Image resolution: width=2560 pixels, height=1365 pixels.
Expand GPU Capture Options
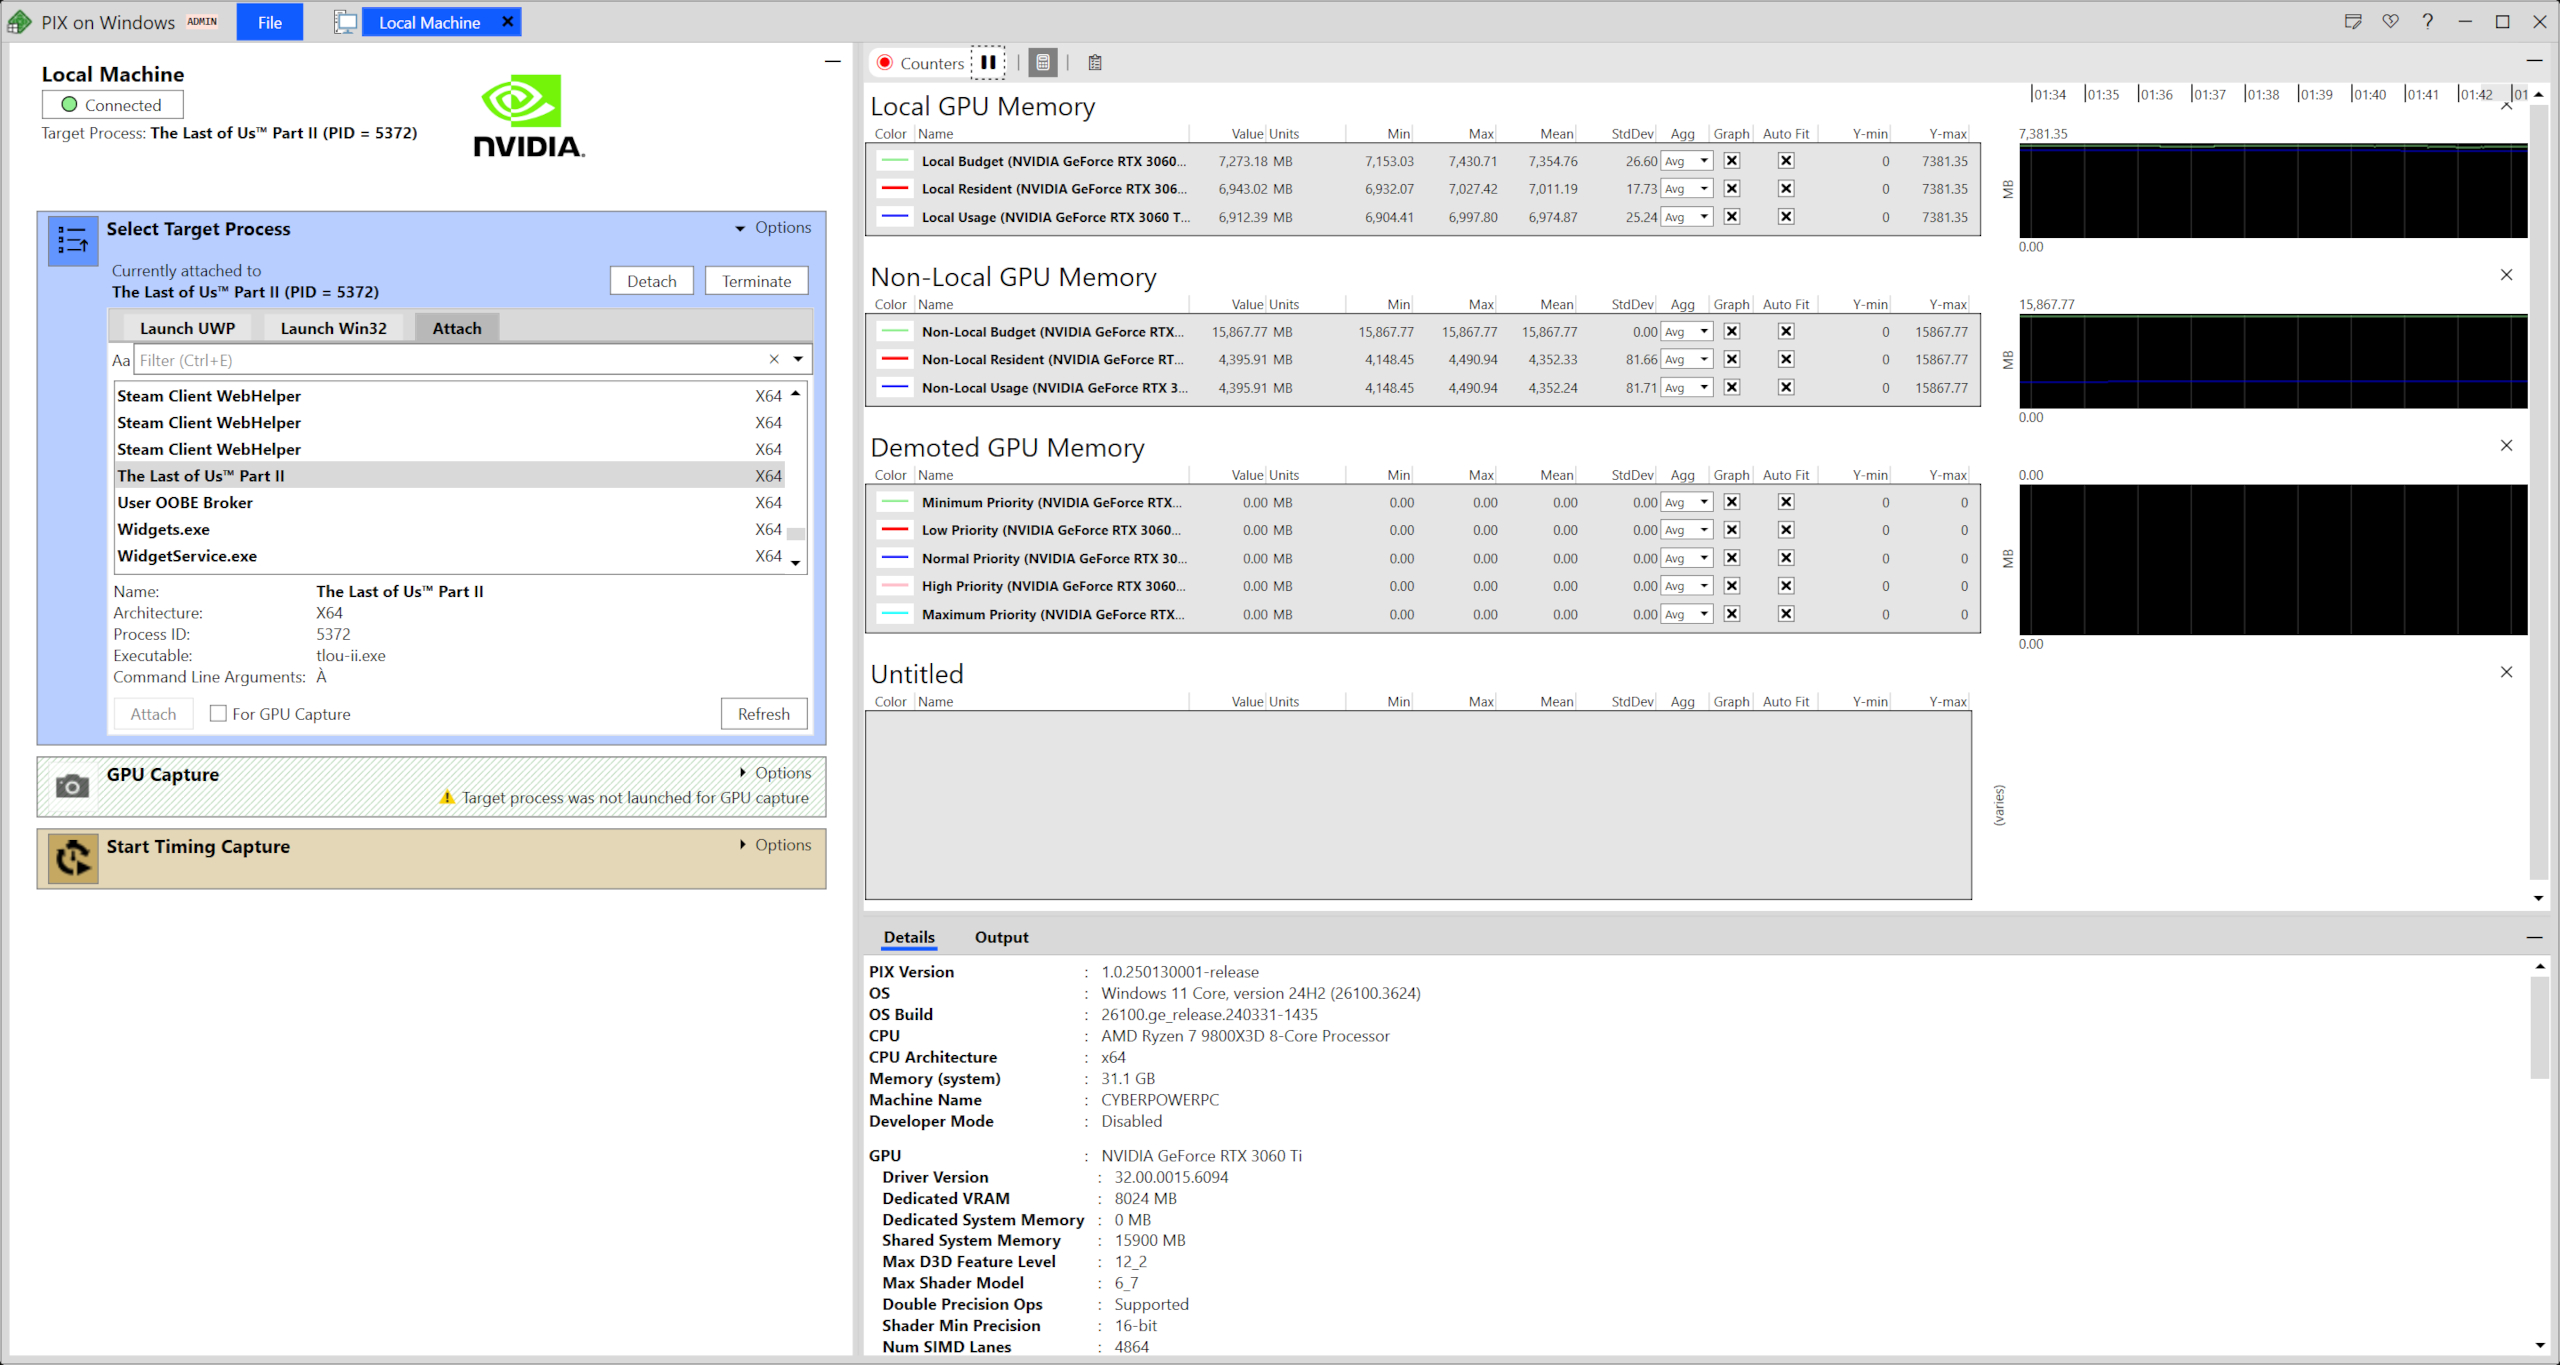pos(775,772)
